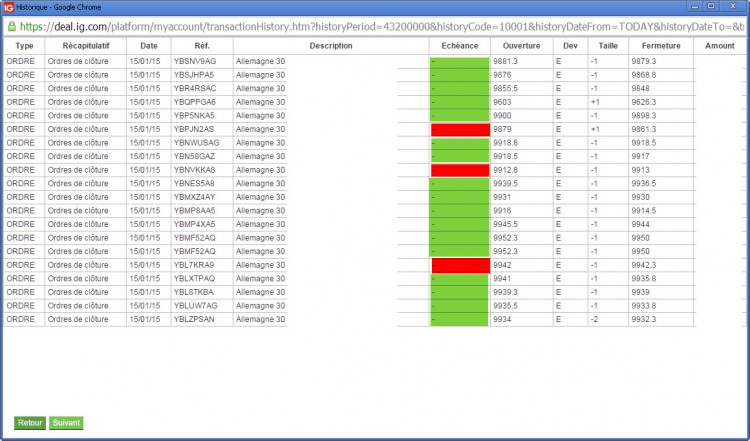Click opening price 9945.5
This screenshot has width=750, height=441.
tap(505, 224)
